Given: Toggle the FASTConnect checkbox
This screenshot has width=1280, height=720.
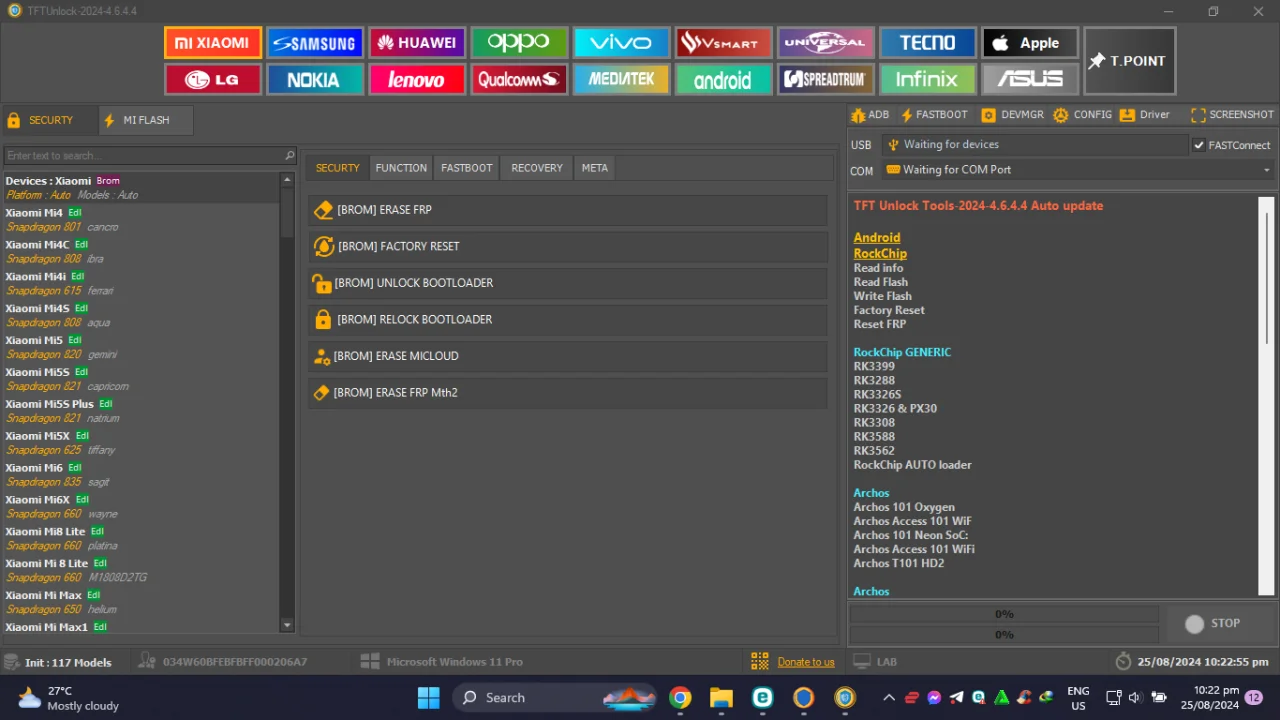Looking at the screenshot, I should click(1199, 145).
